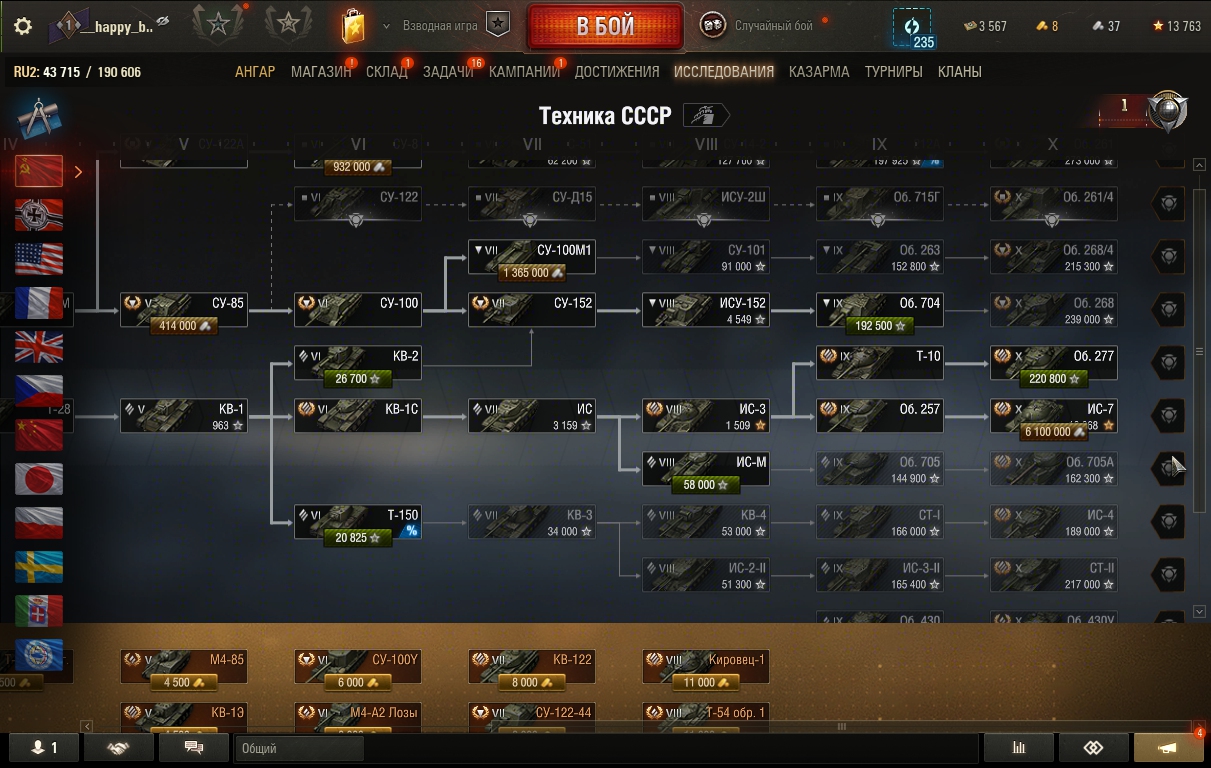Toggle the vehicle compare icon near title

pos(706,115)
